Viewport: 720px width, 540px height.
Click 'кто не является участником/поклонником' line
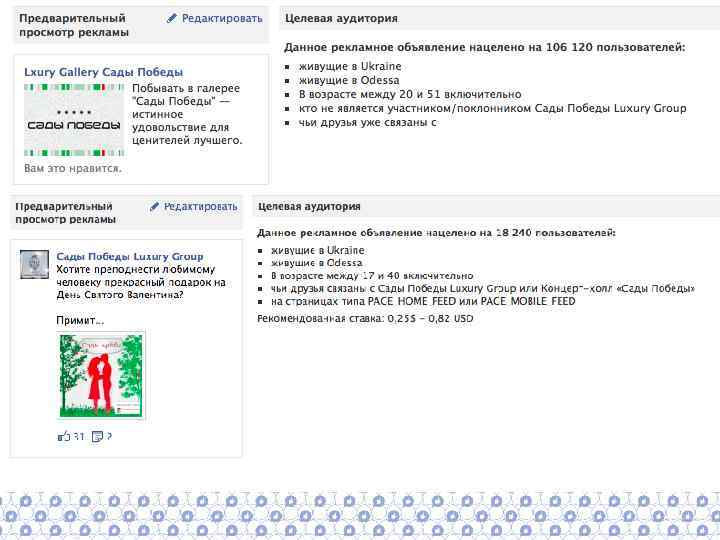pos(492,109)
